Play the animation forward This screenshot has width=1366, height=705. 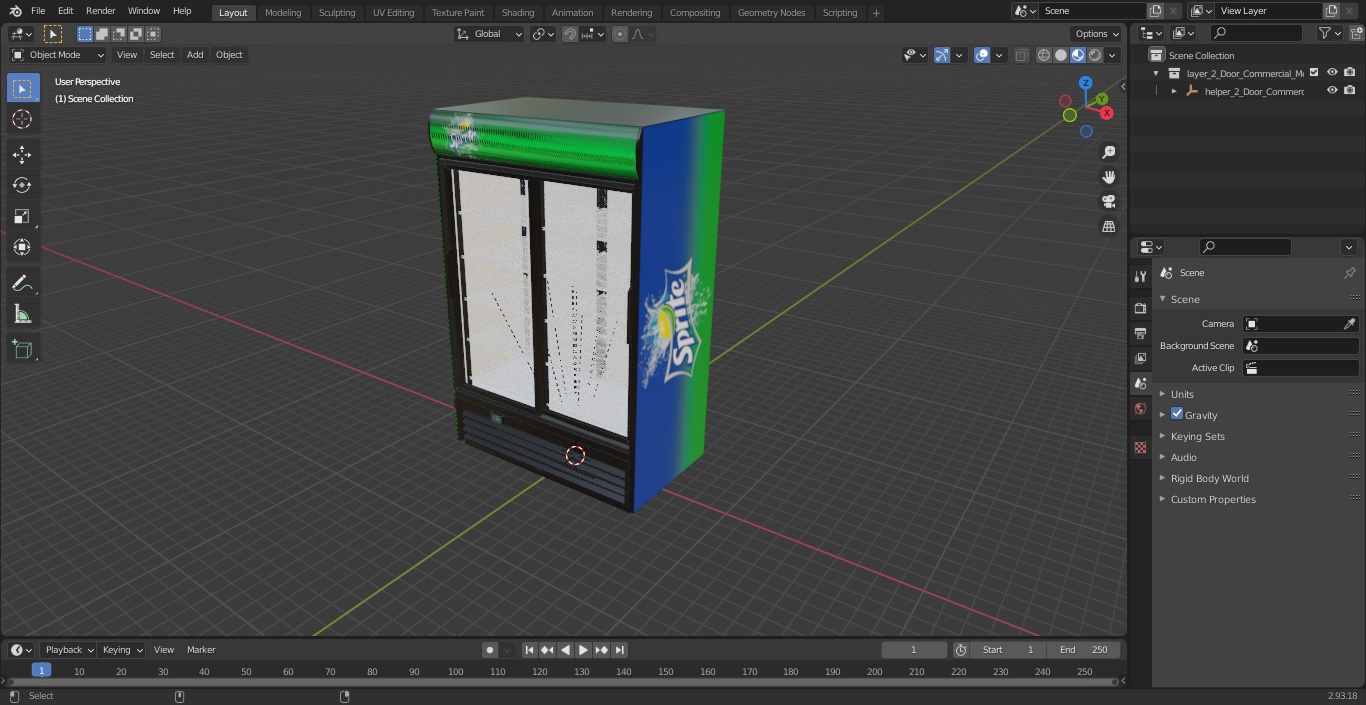[583, 650]
